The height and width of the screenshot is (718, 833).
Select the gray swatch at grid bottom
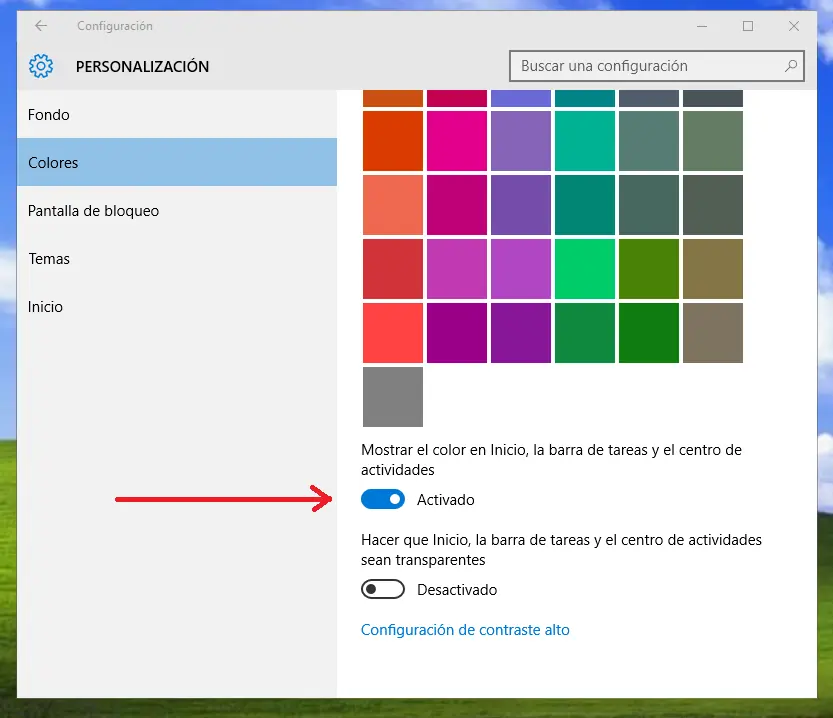click(392, 397)
